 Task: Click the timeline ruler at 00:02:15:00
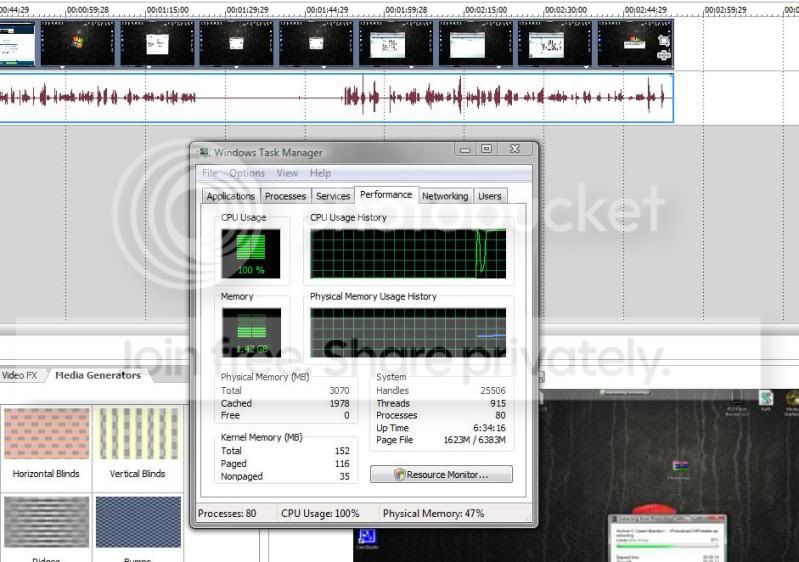[486, 10]
